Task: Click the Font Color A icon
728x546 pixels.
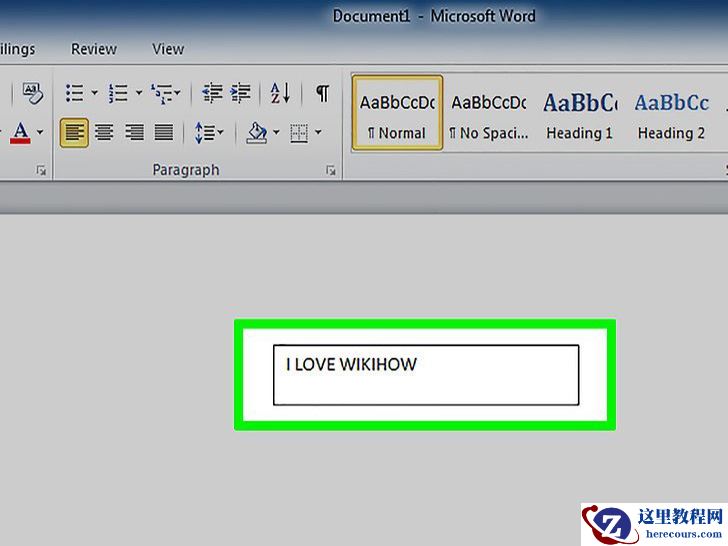Action: coord(20,133)
